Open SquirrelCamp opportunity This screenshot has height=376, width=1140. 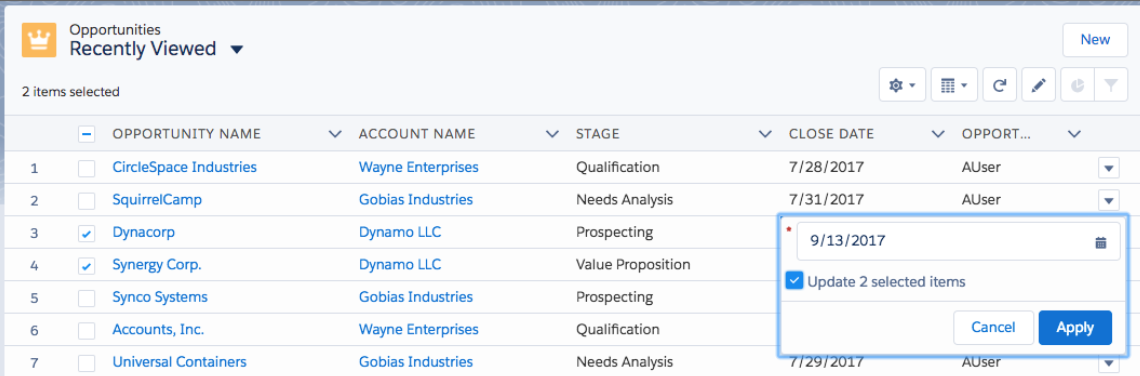[x=157, y=199]
